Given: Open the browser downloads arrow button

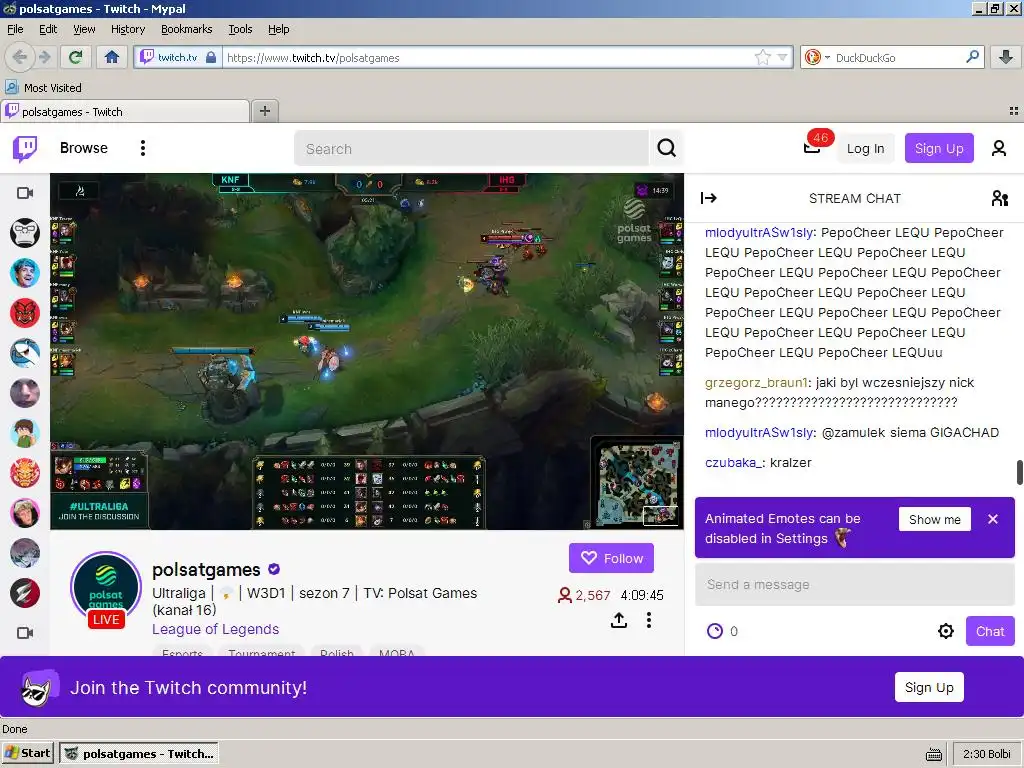Looking at the screenshot, I should 1006,57.
